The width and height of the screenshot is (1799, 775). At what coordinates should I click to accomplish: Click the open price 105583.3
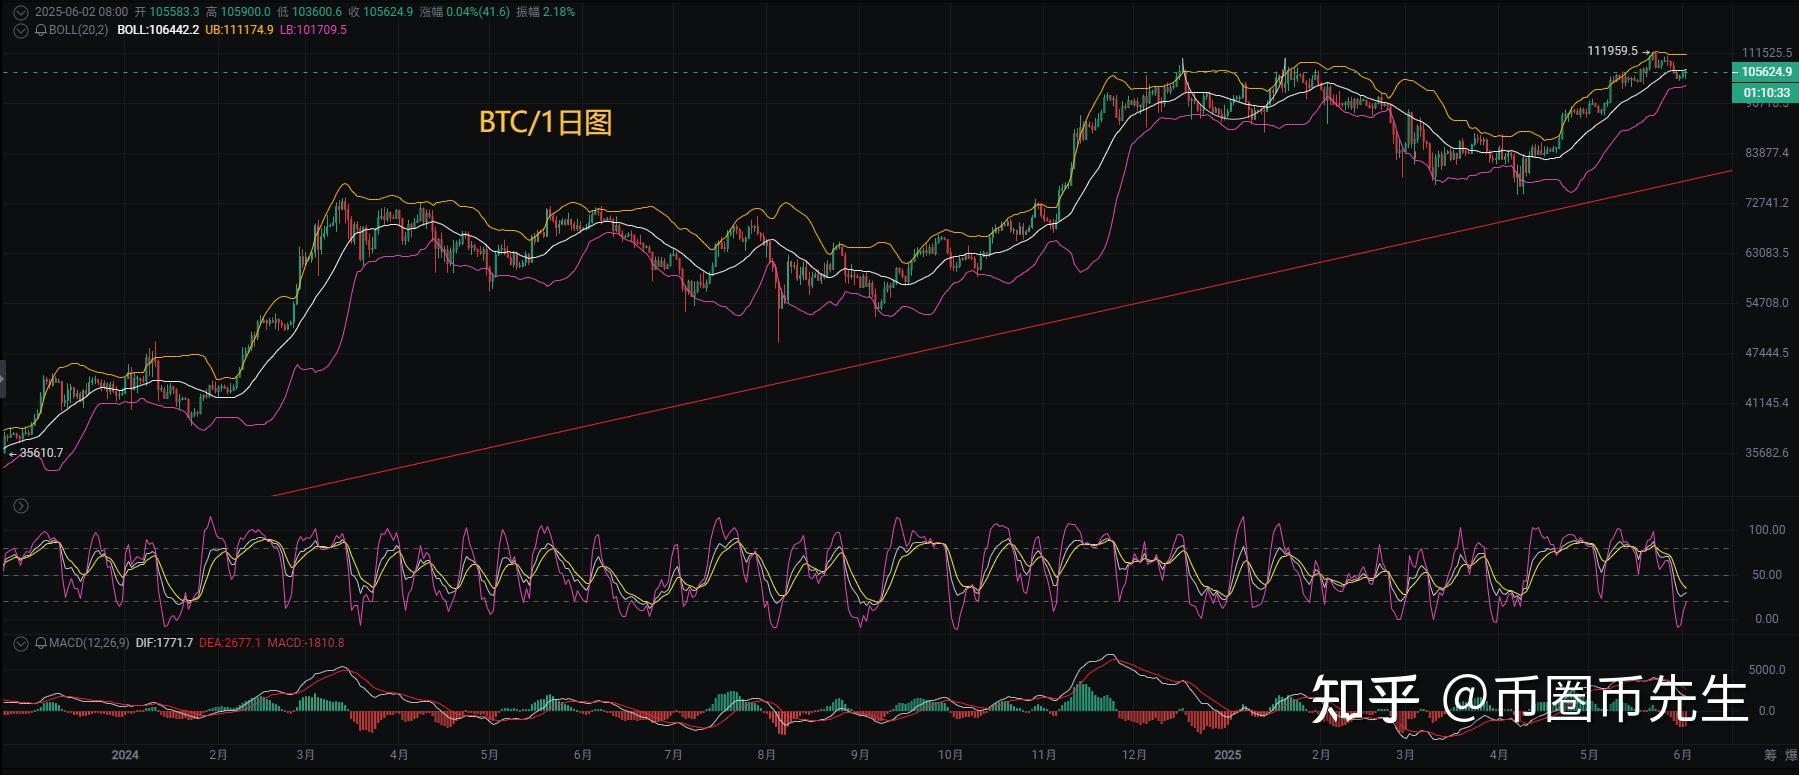tap(174, 12)
